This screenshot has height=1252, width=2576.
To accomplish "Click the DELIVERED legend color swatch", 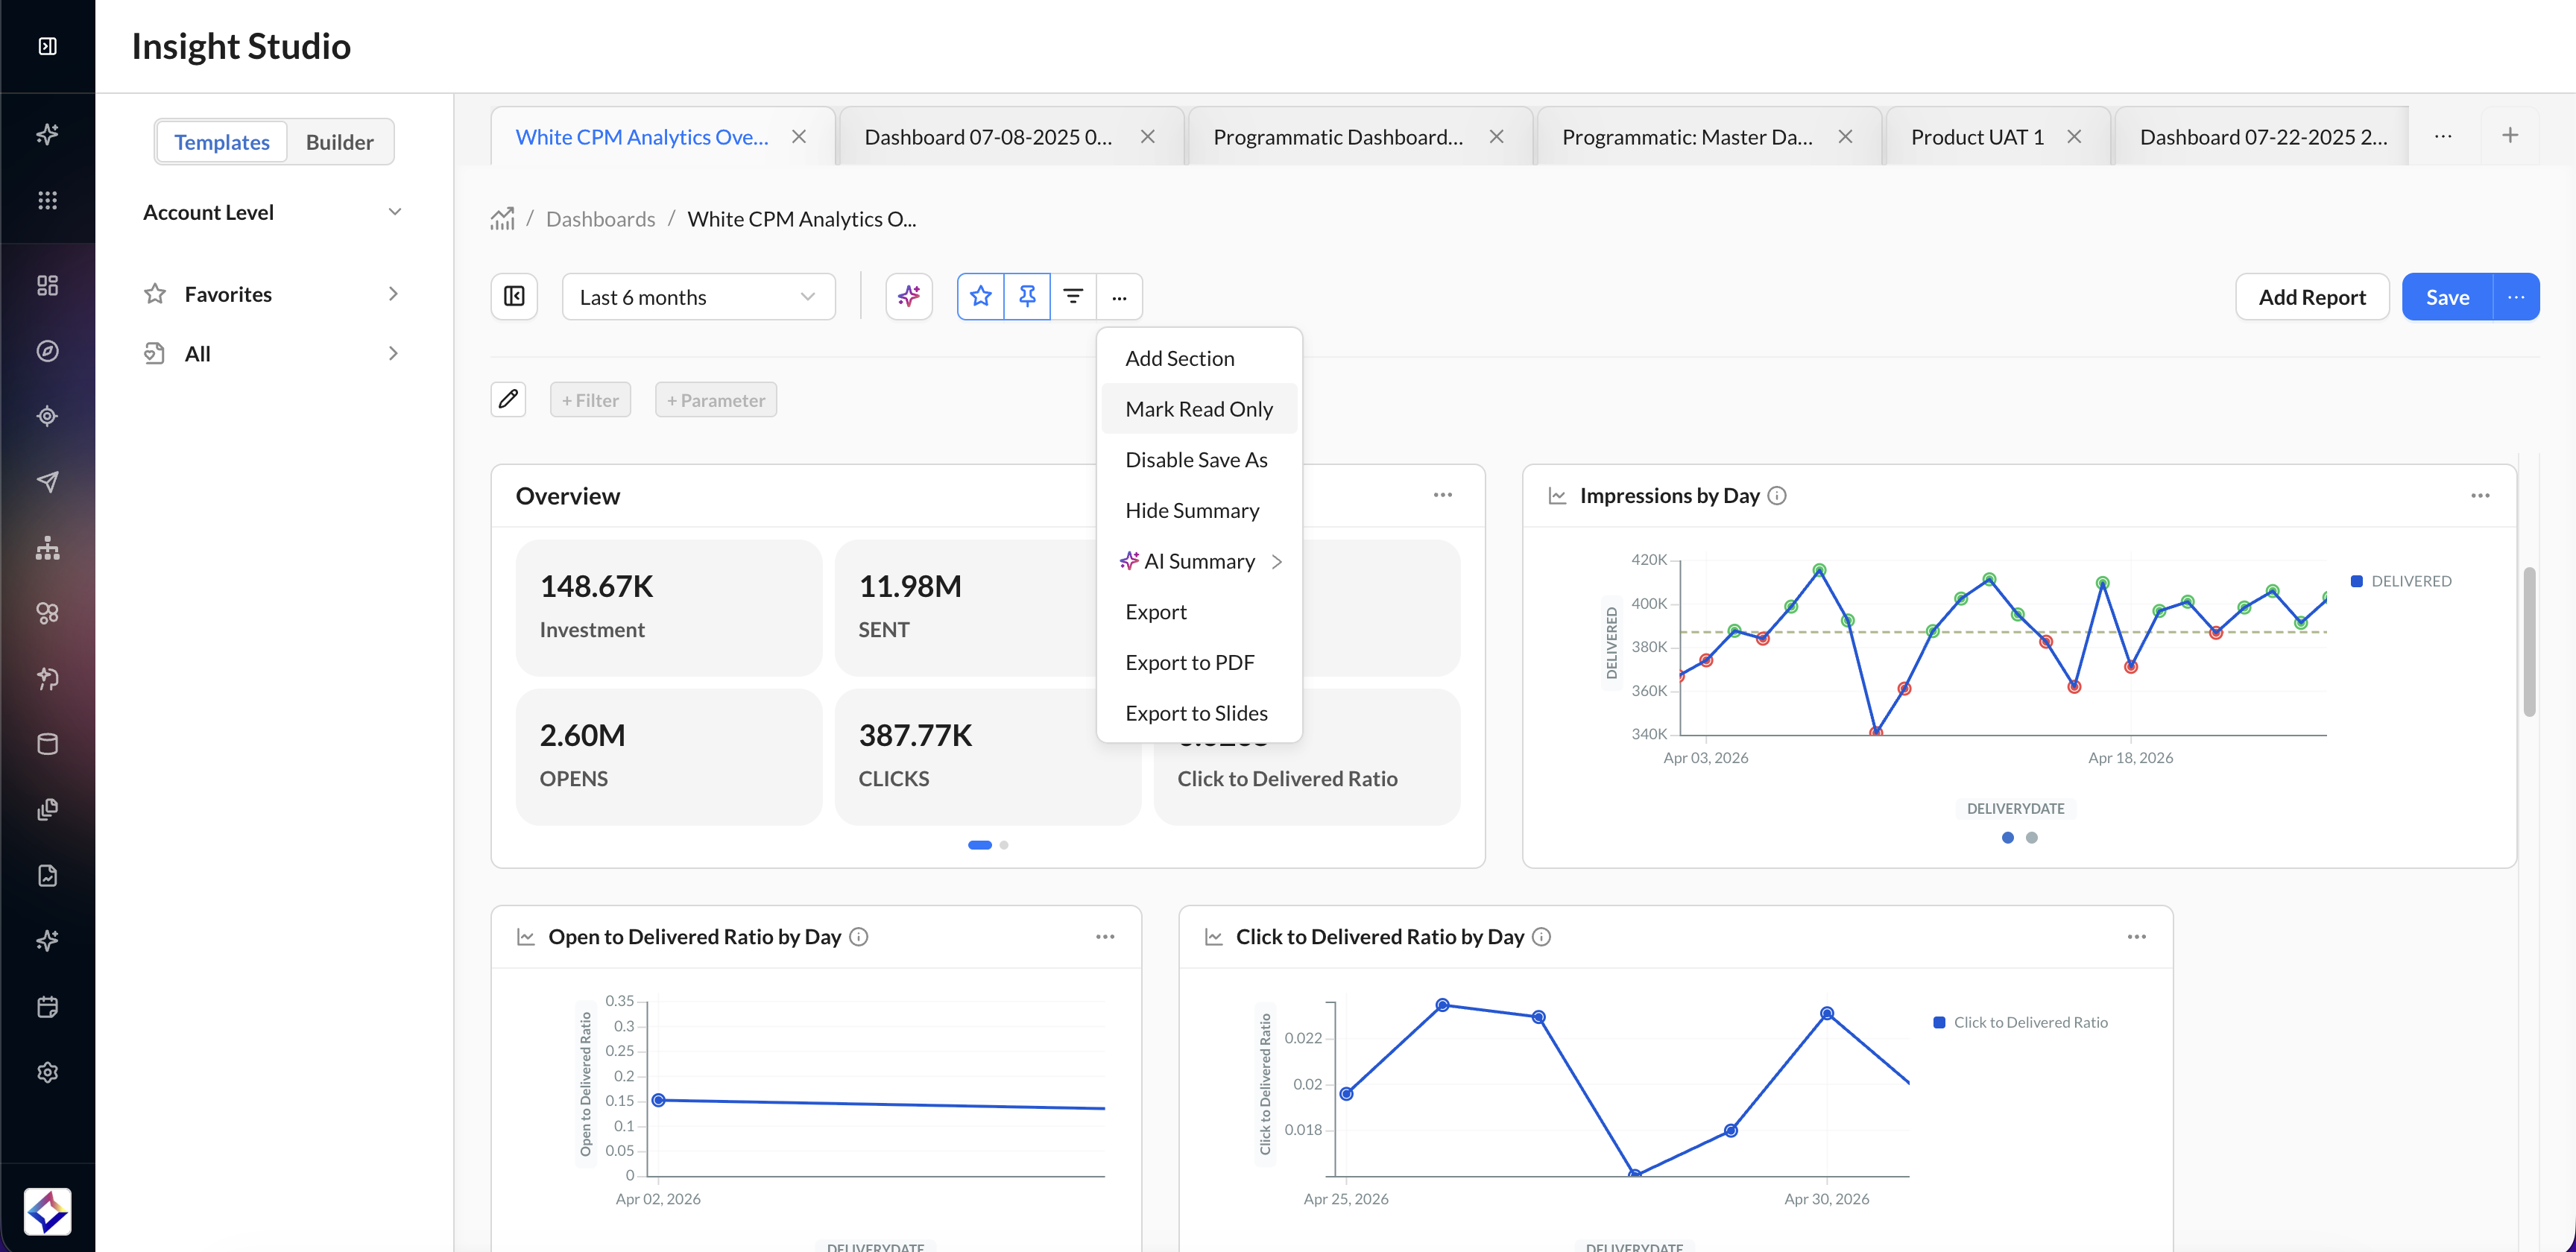I will click(x=2356, y=581).
